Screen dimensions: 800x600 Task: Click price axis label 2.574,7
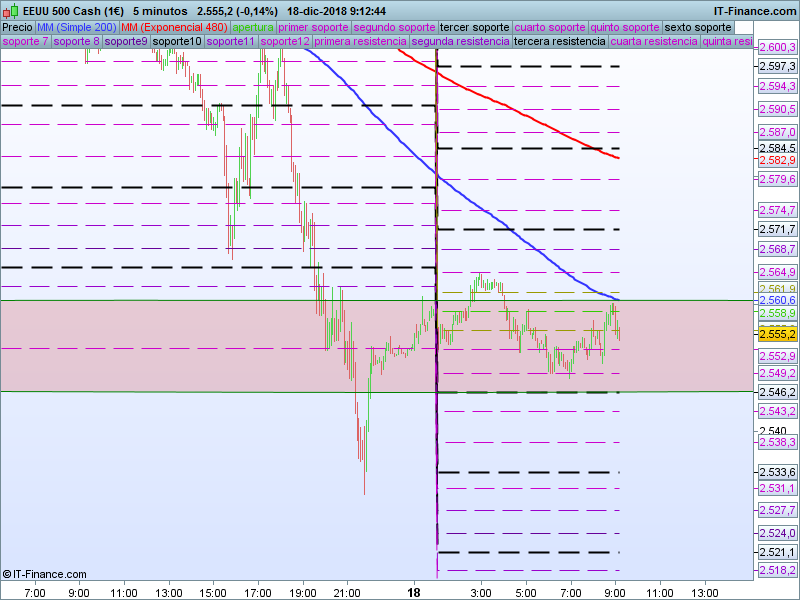777,210
